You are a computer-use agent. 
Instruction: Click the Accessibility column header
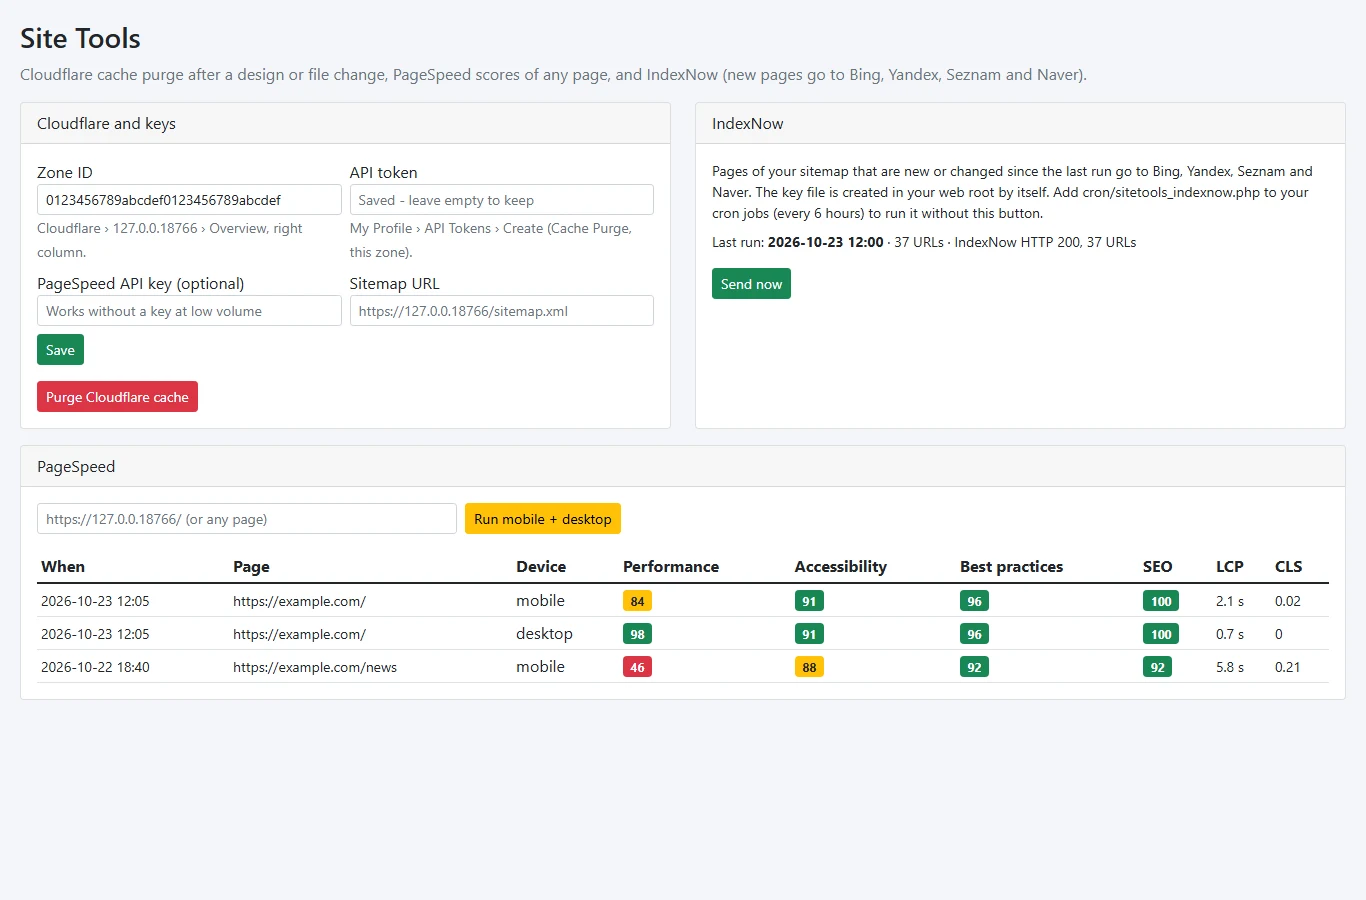coord(841,566)
